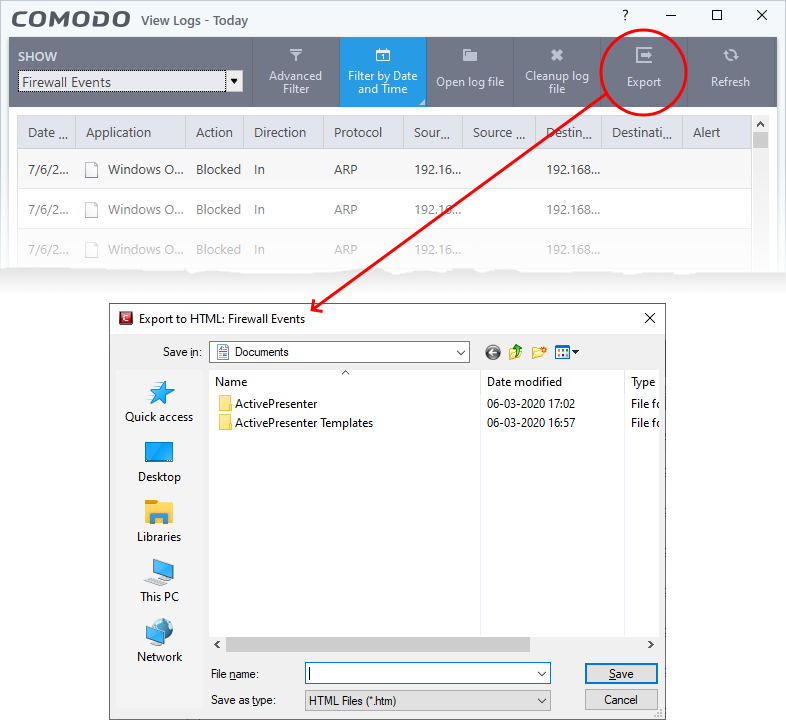Viewport: 786px width, 721px height.
Task: Select Filter by Date and Time
Action: click(x=382, y=71)
